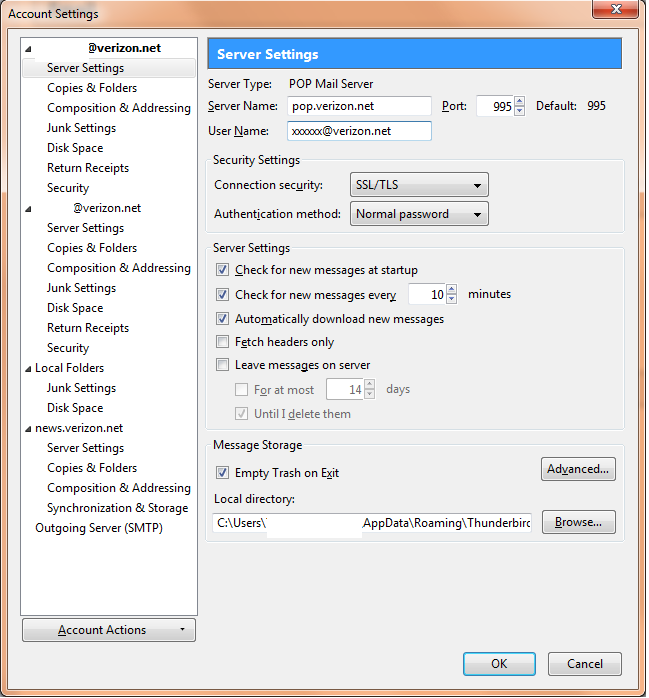
Task: Increase the Port number using up arrow
Action: (519, 101)
